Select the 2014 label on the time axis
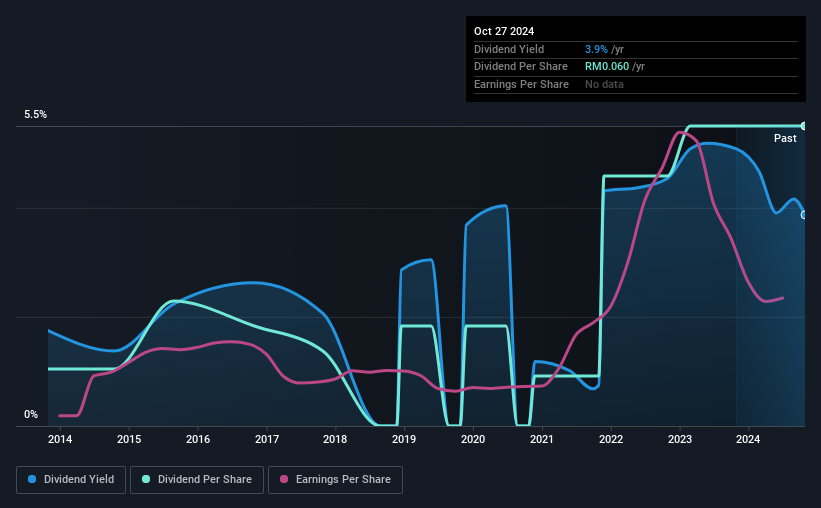Image resolution: width=821 pixels, height=508 pixels. [x=60, y=439]
